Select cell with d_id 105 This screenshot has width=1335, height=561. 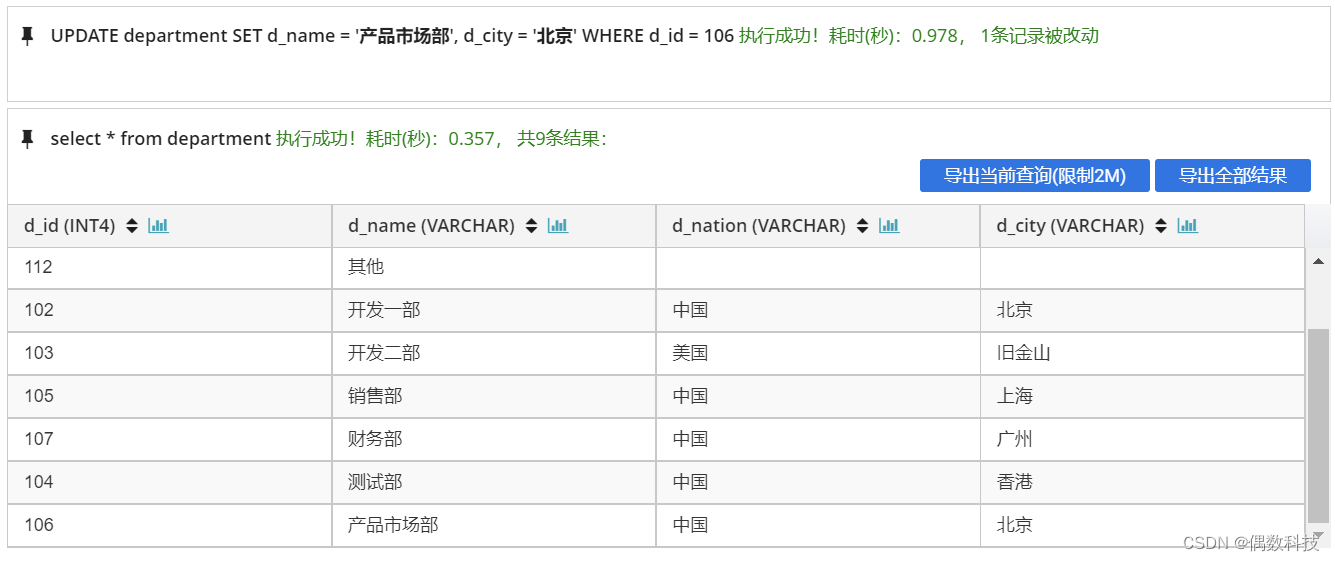pyautogui.click(x=170, y=396)
